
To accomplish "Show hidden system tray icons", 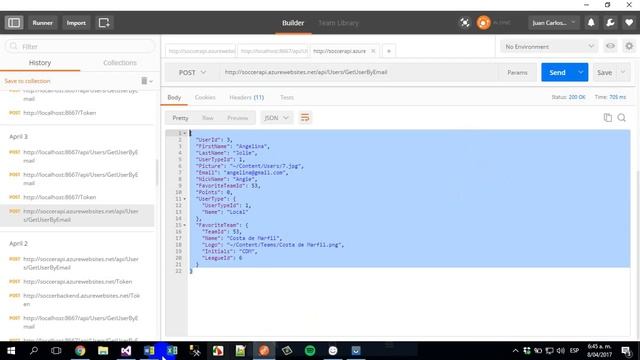I will tap(515, 351).
